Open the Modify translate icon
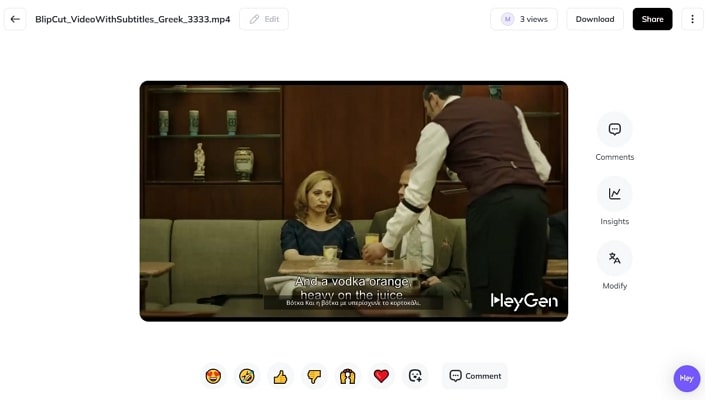The image size is (705, 400). [x=615, y=258]
